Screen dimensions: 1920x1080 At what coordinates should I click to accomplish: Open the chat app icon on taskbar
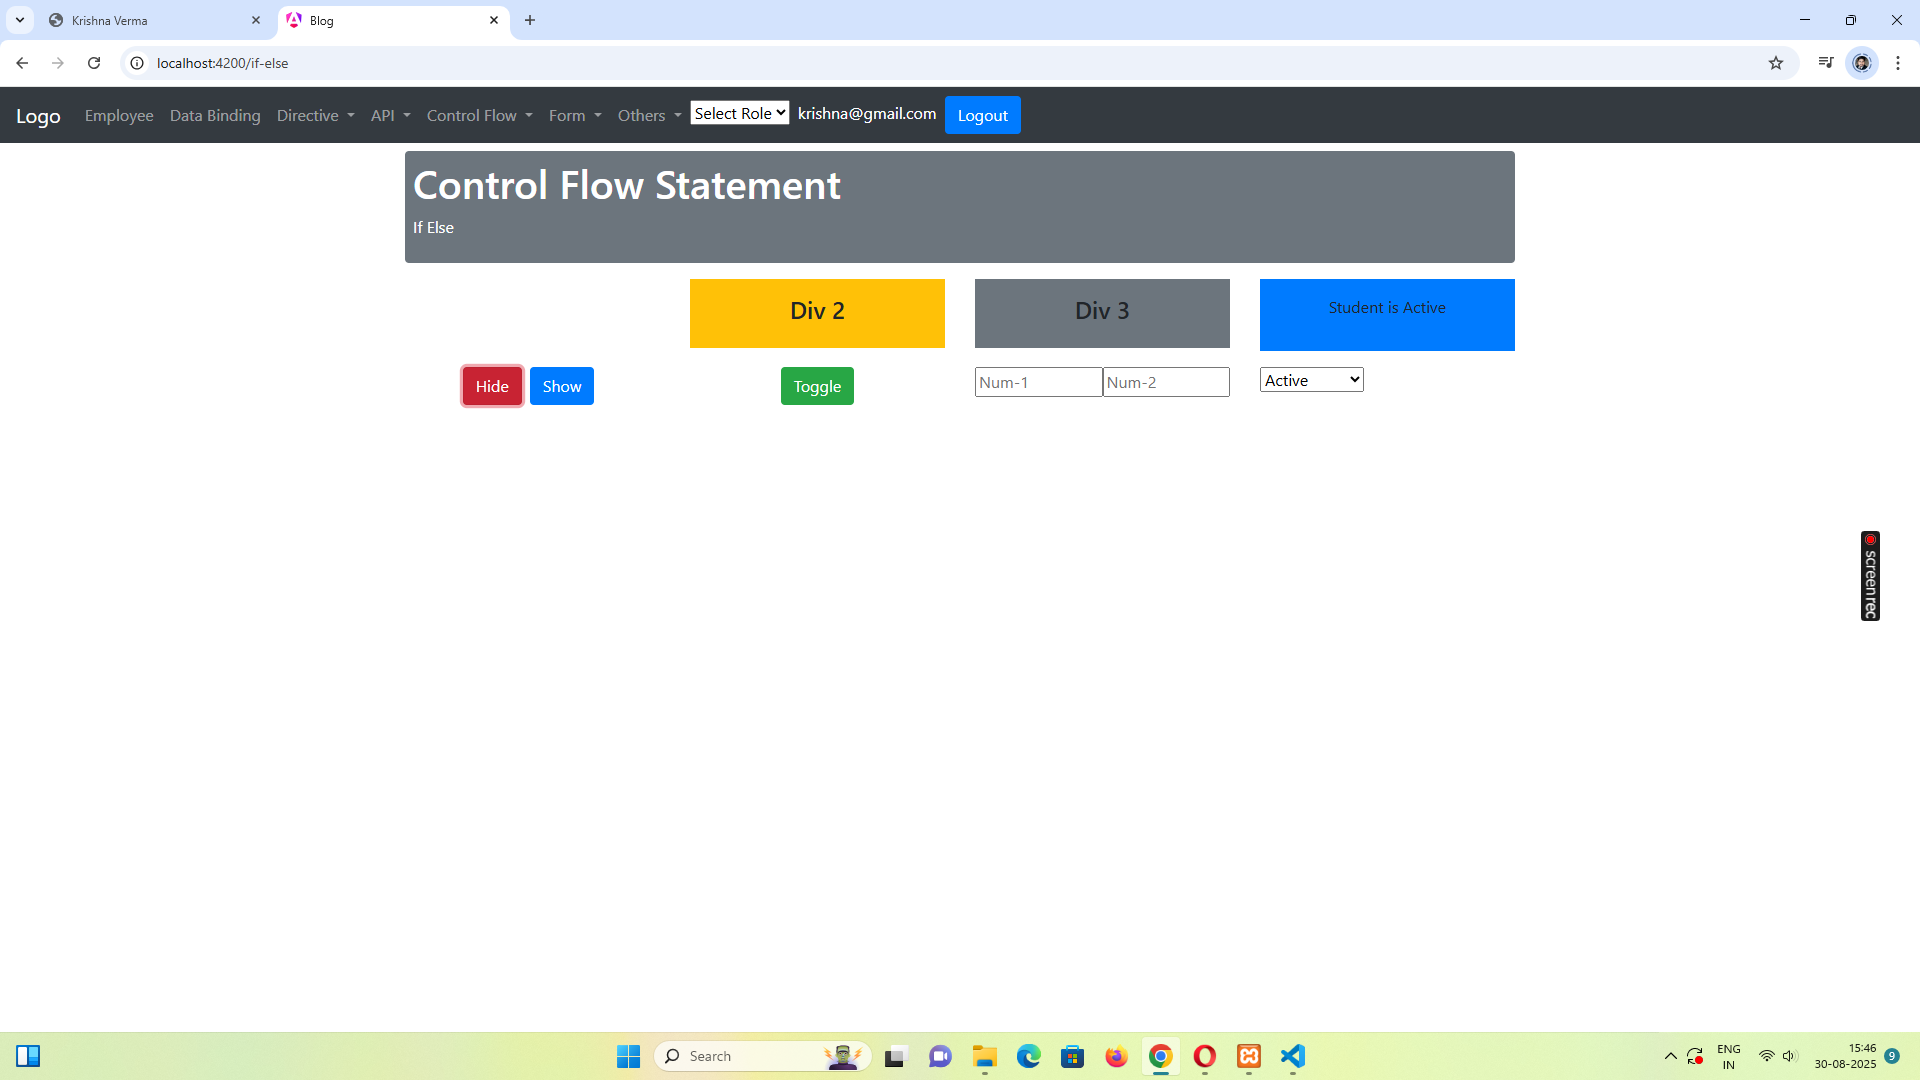(x=940, y=1056)
